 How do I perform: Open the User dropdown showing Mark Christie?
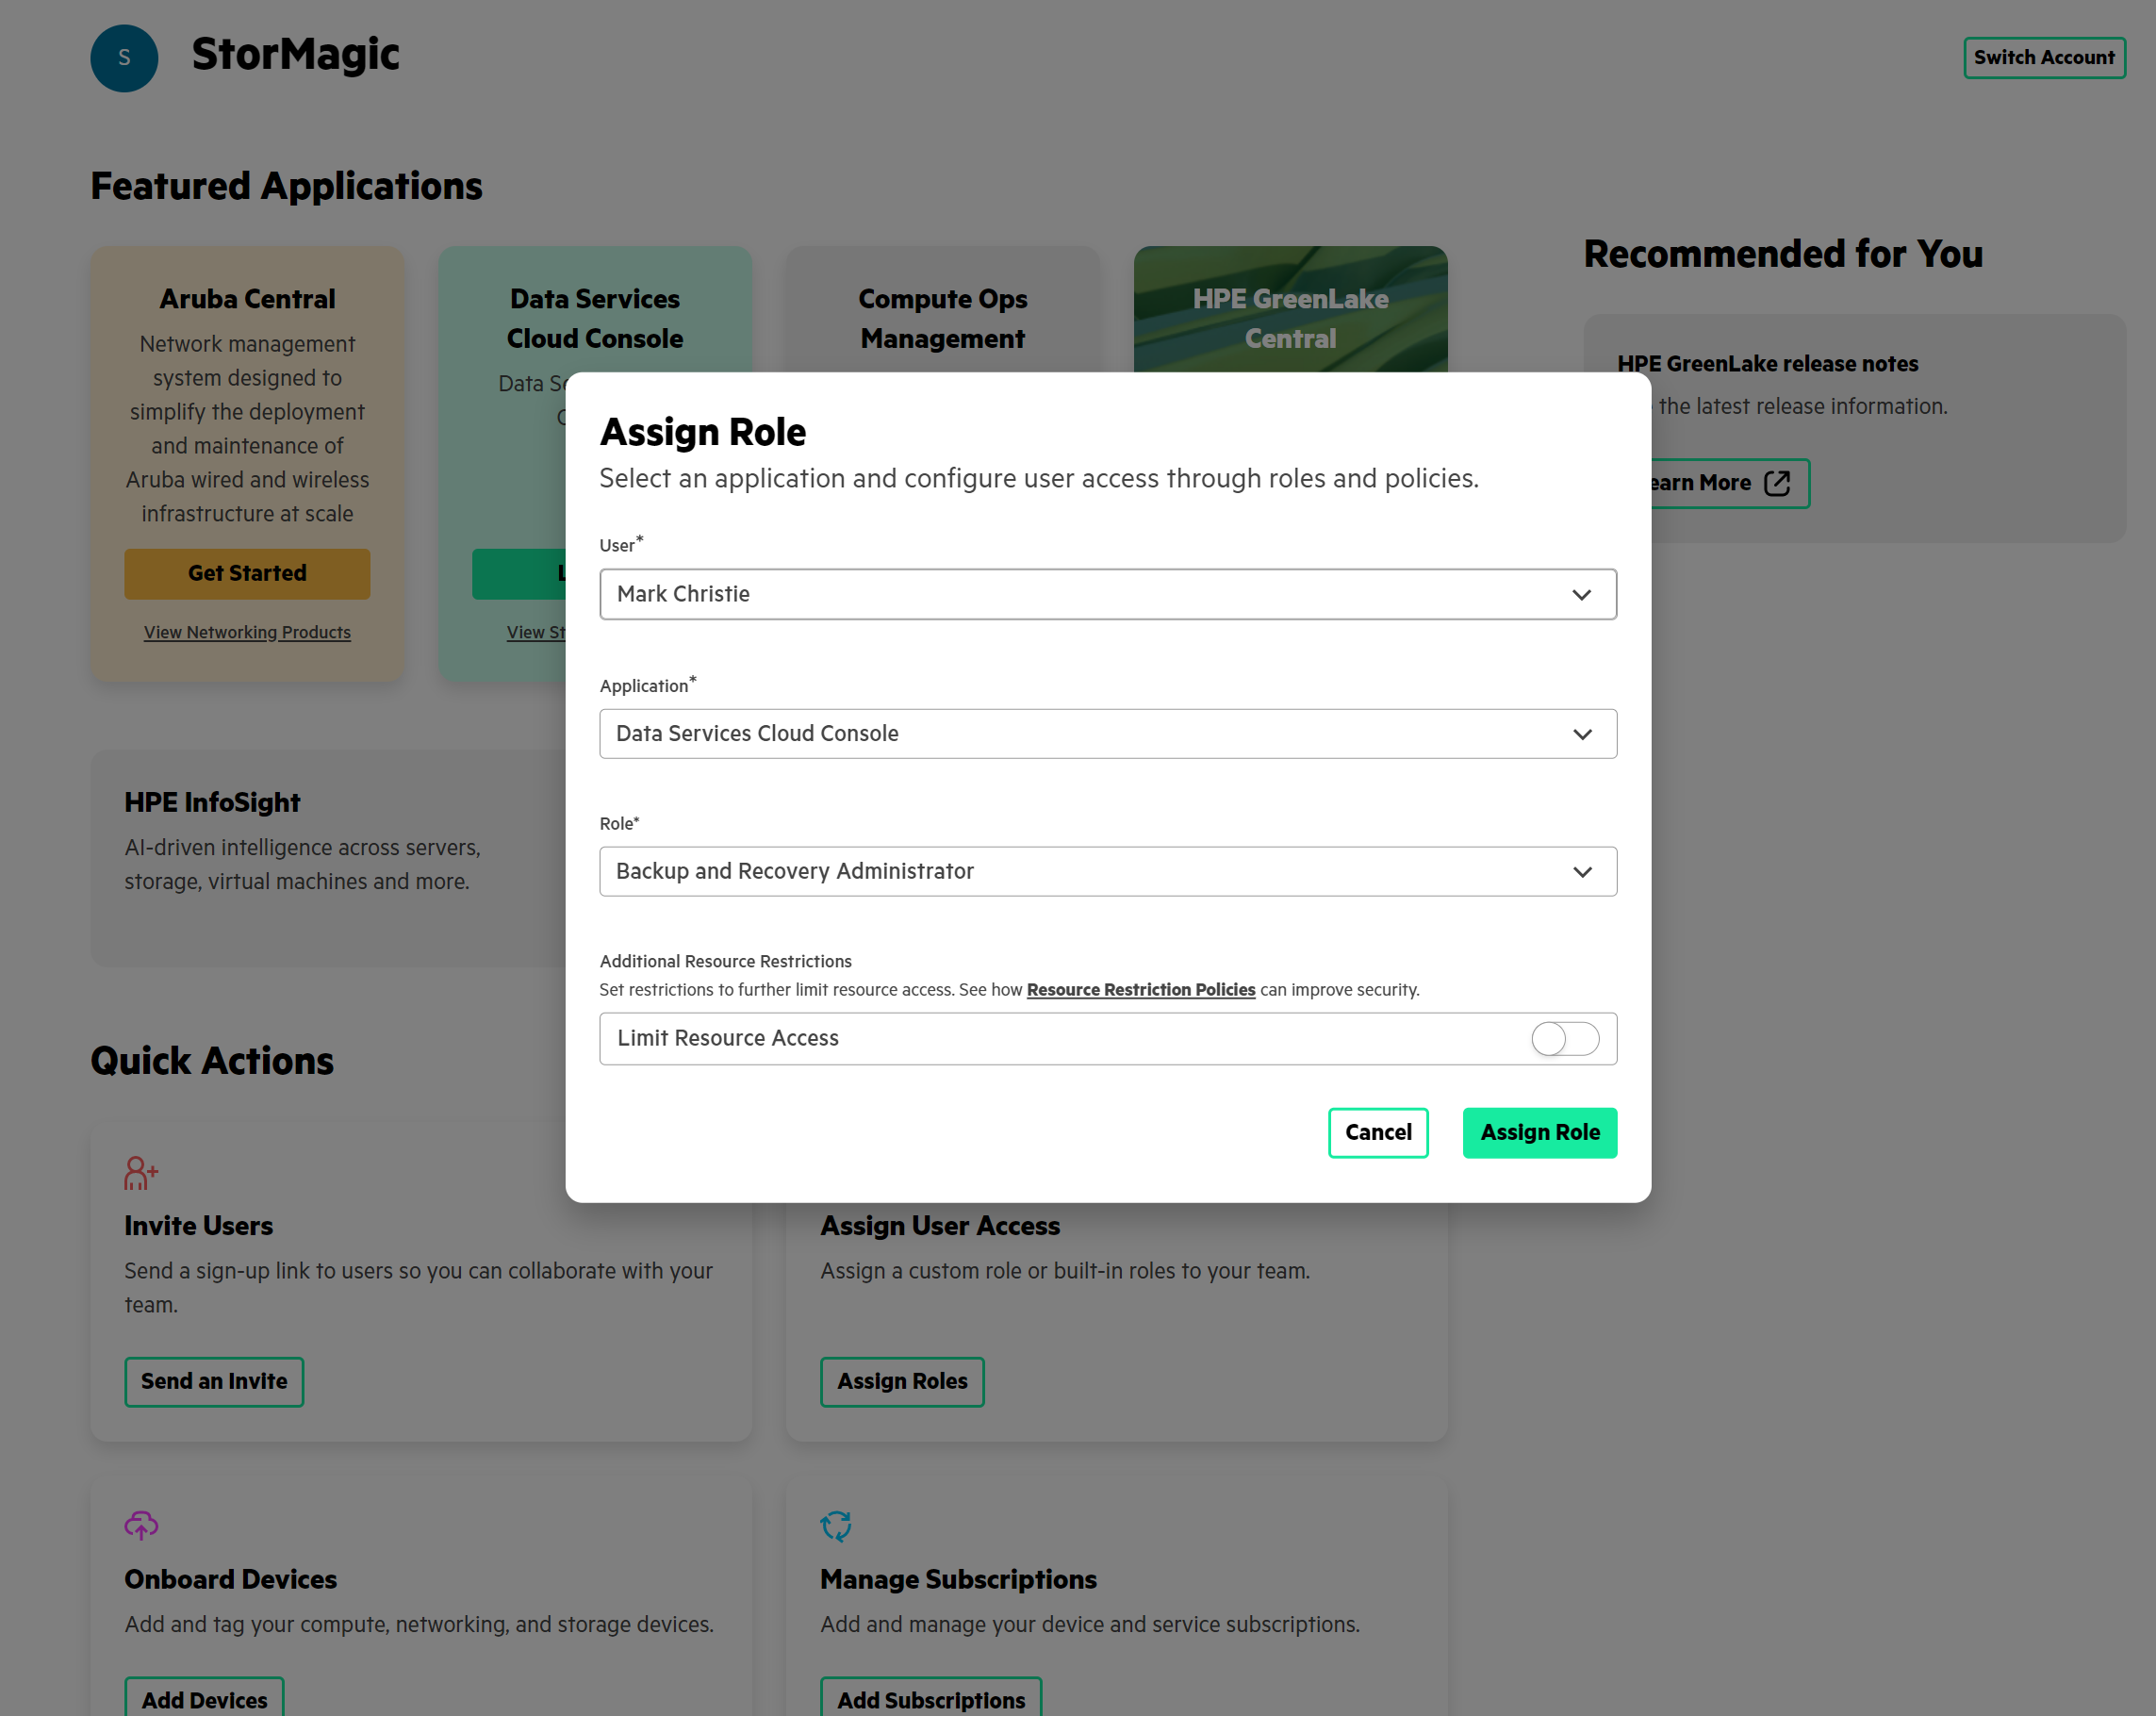pos(1108,594)
